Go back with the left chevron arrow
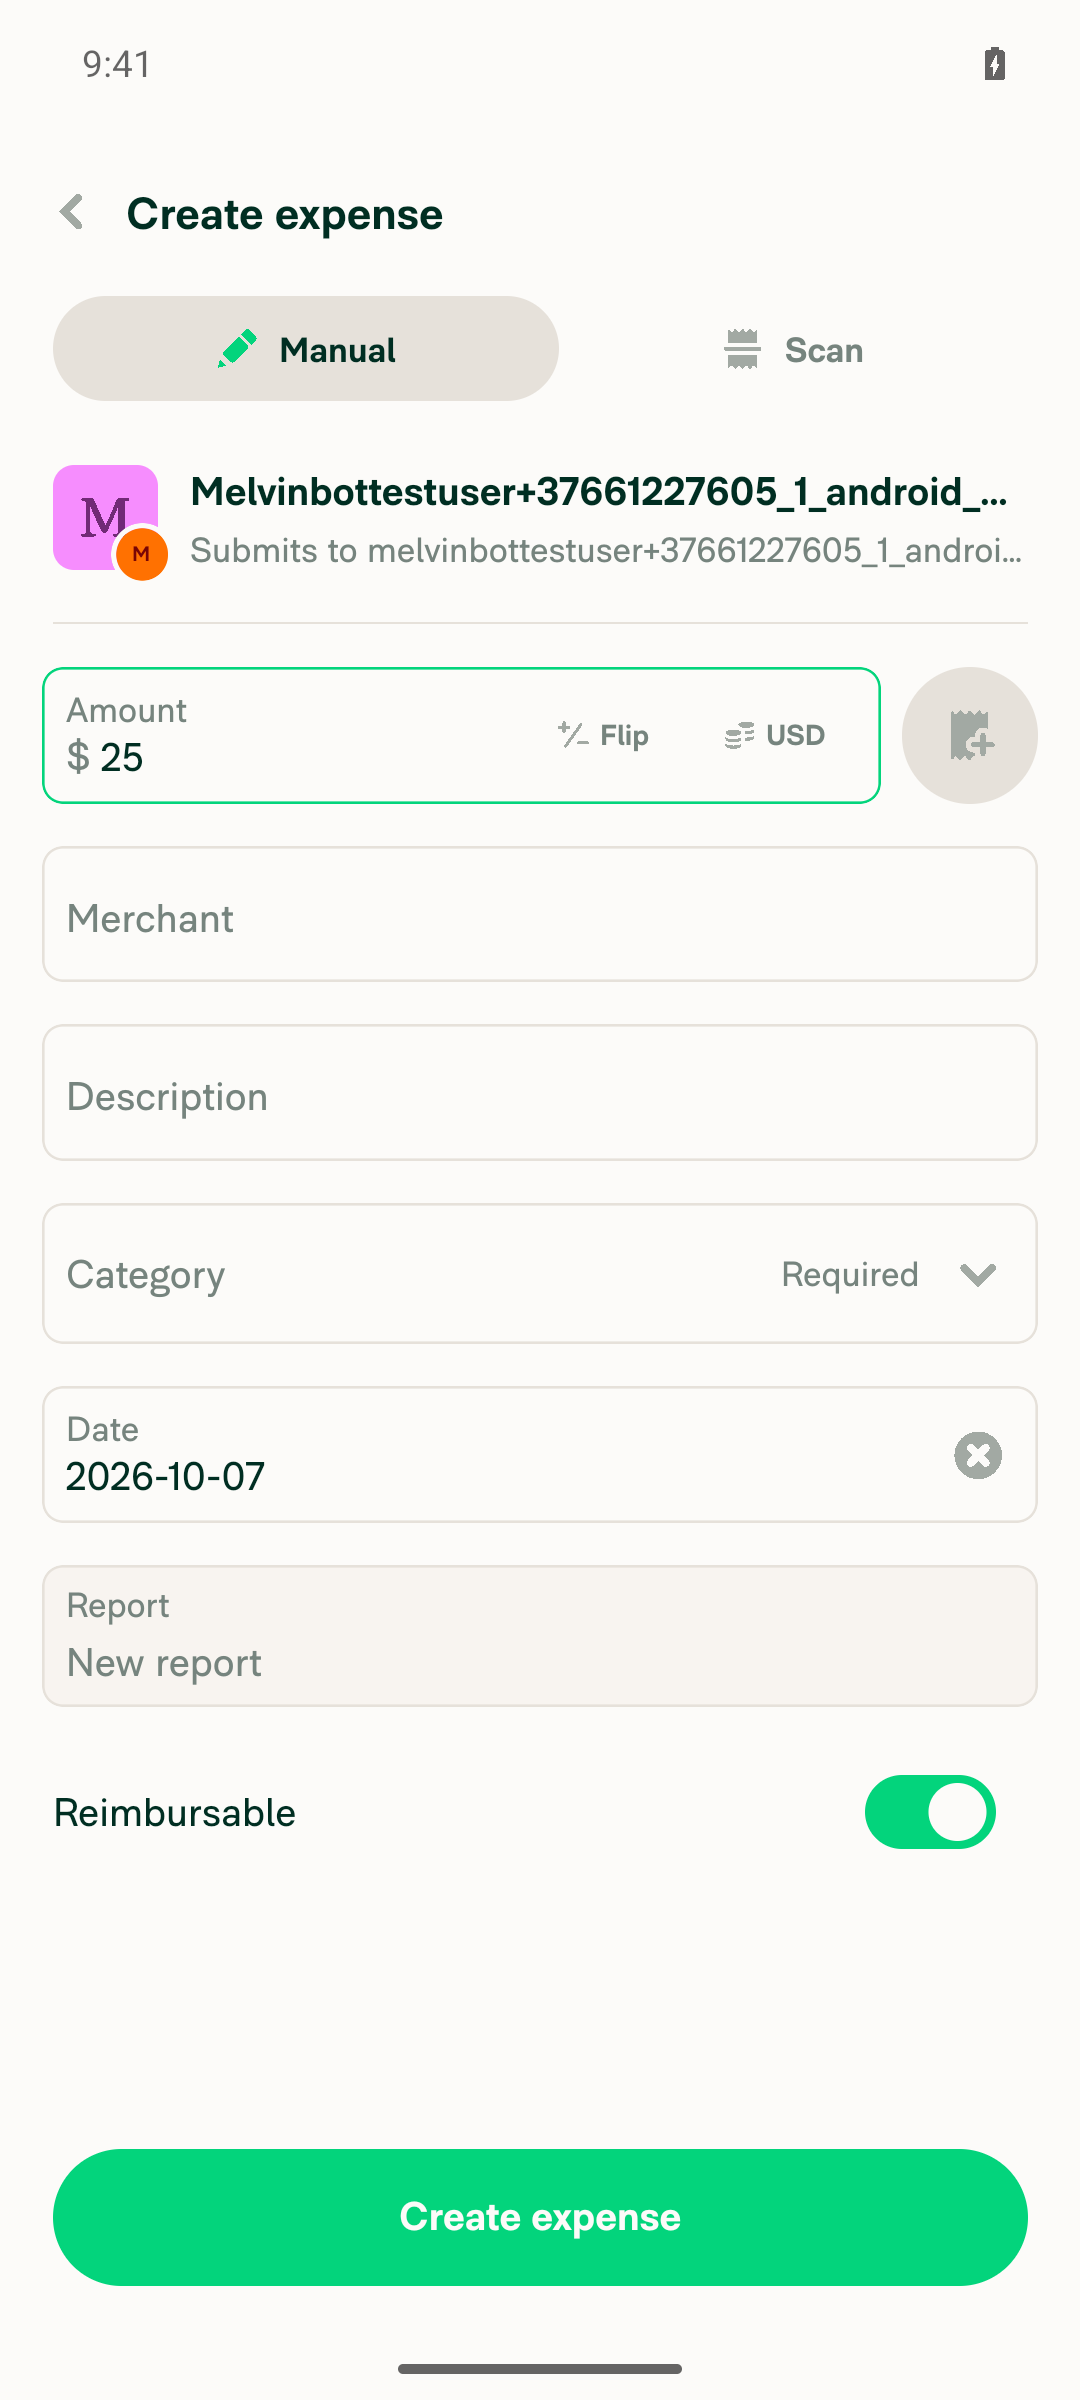The image size is (1080, 2400). coord(71,212)
